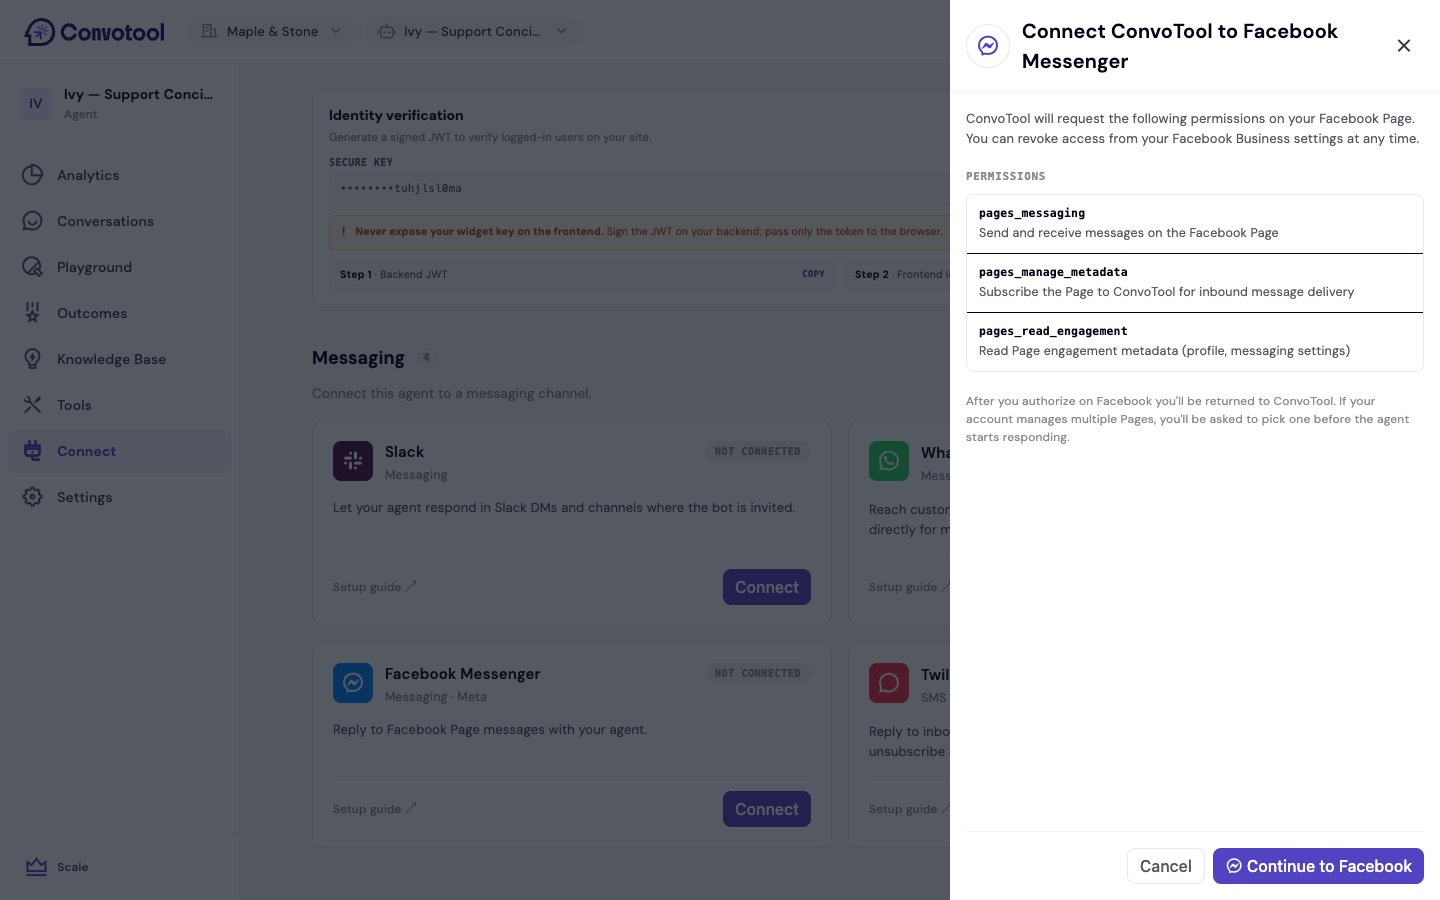
Task: Click the Slack logo icon
Action: point(353,461)
